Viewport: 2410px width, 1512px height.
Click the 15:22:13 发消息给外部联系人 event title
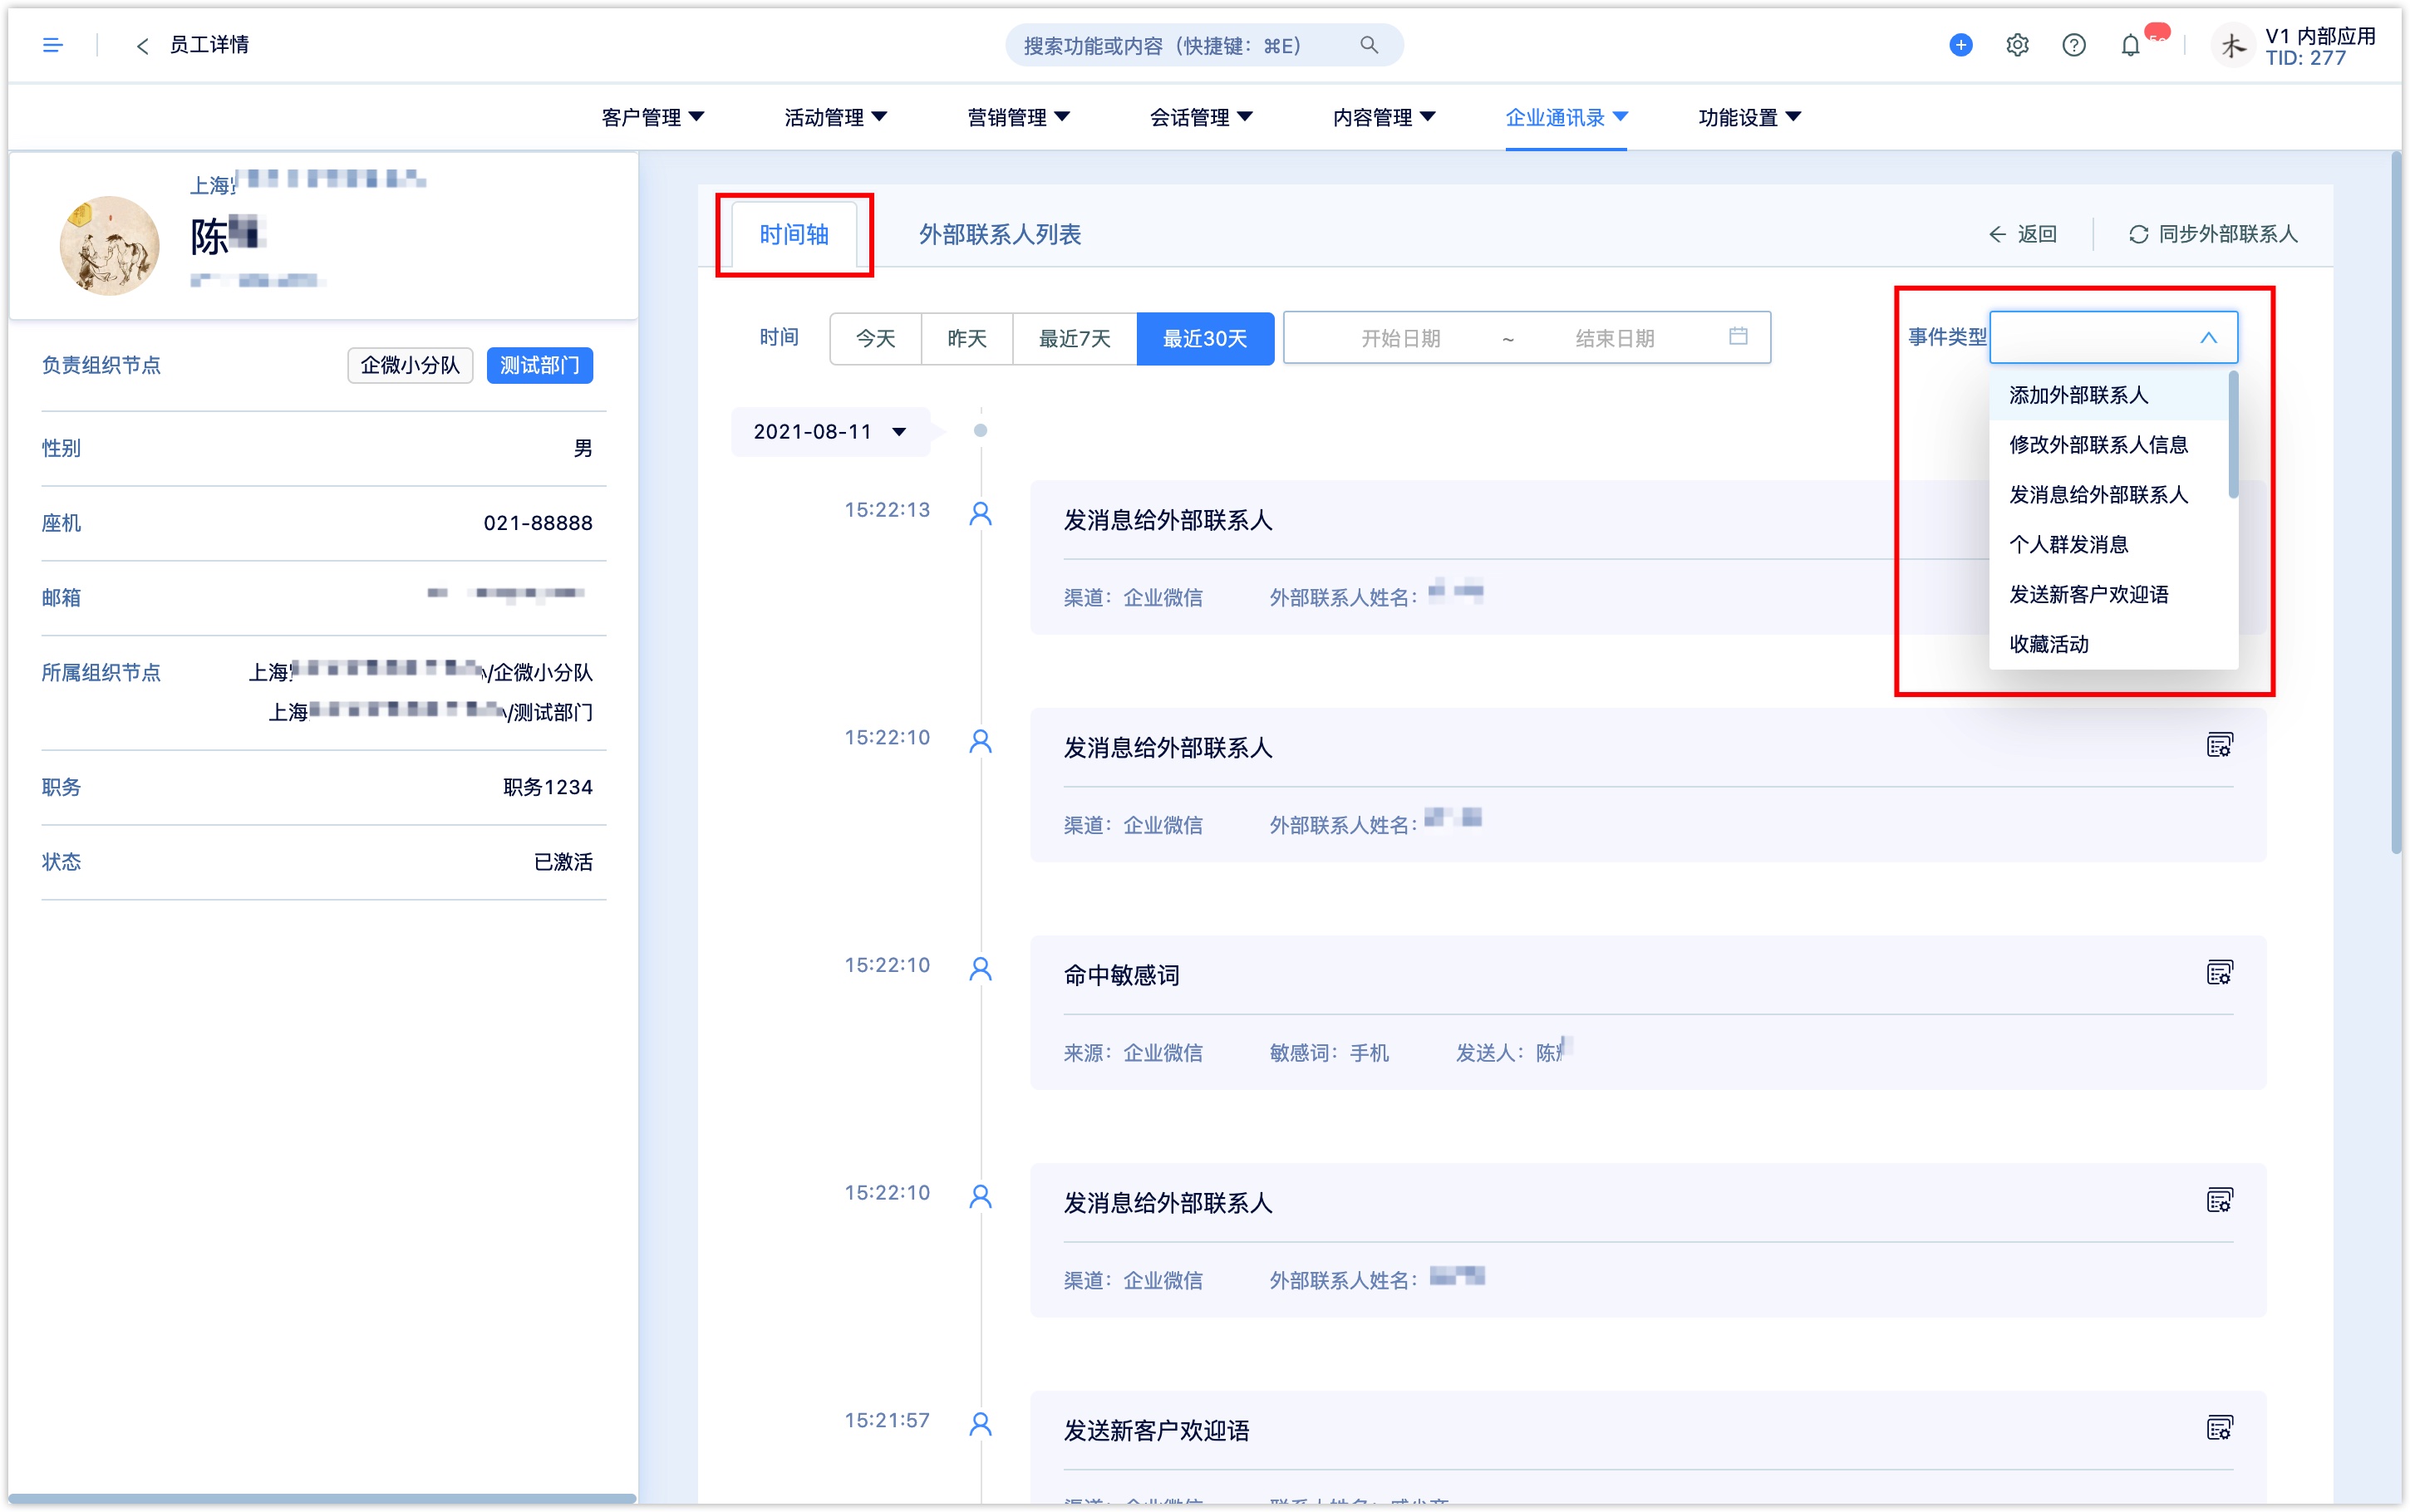1167,520
